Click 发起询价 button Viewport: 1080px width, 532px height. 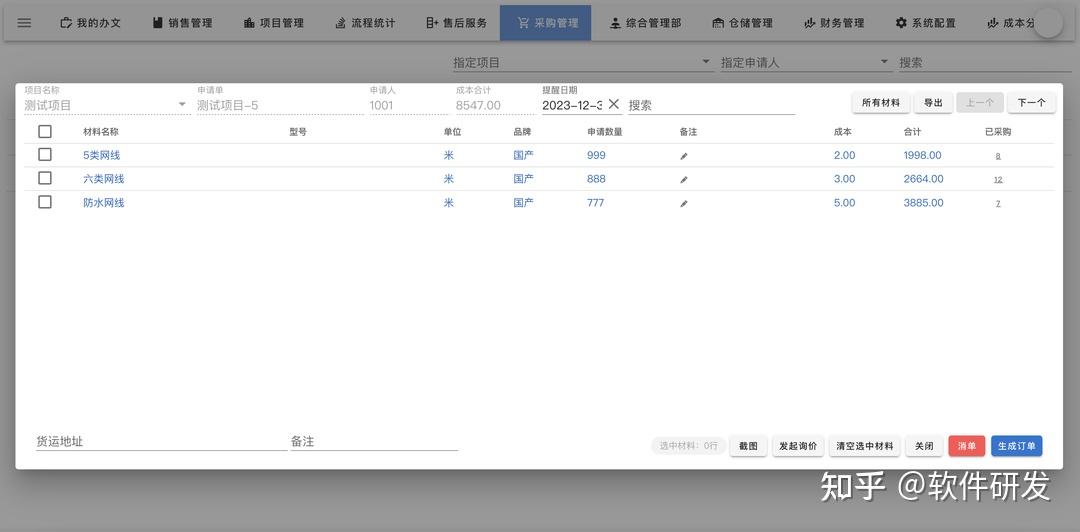click(798, 446)
